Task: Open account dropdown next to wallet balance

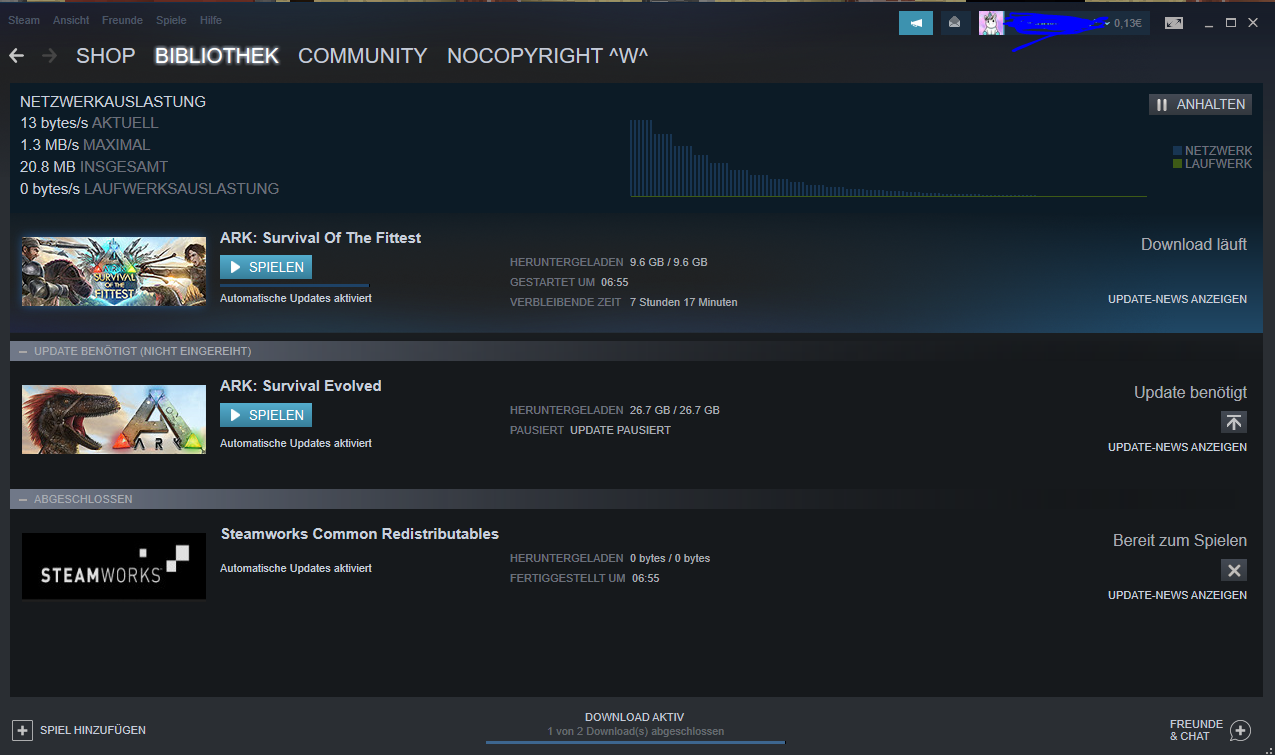Action: pos(1107,23)
